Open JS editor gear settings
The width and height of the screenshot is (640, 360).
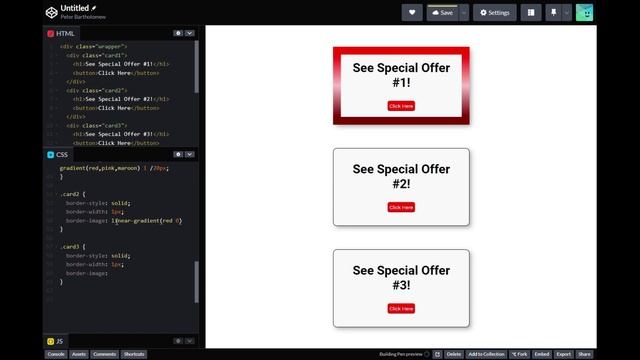point(178,341)
